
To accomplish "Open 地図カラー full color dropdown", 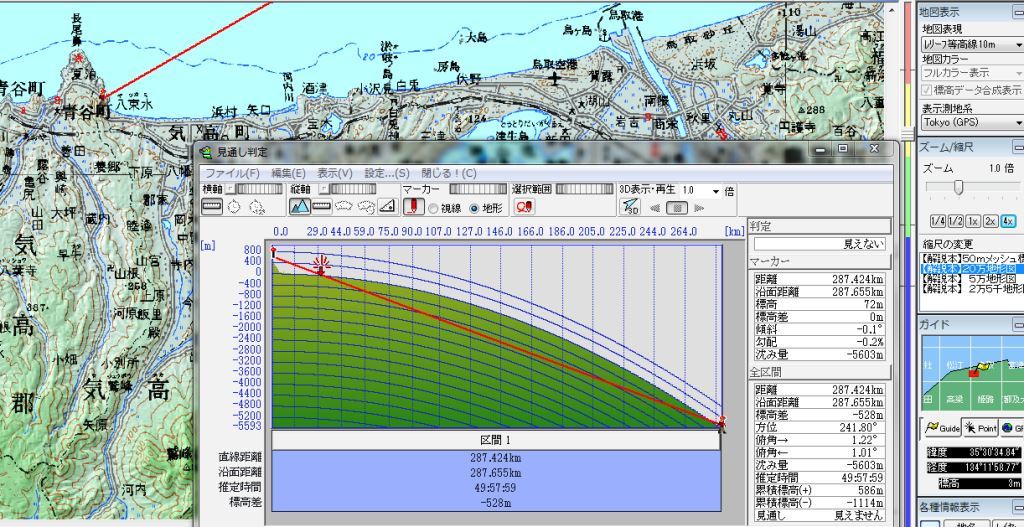I will click(972, 73).
